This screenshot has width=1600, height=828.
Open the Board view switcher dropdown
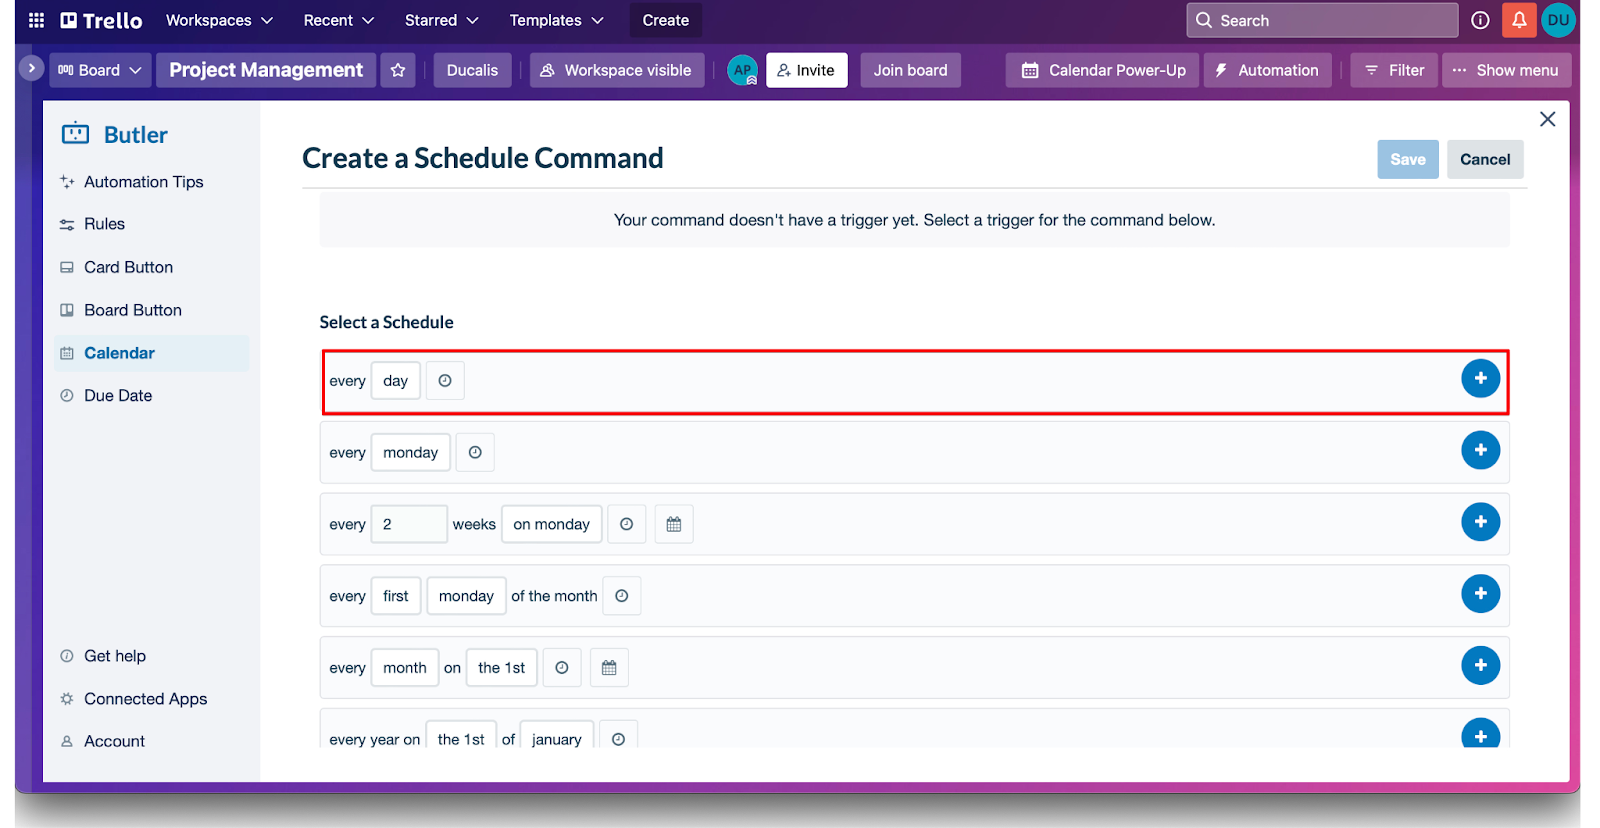click(100, 70)
